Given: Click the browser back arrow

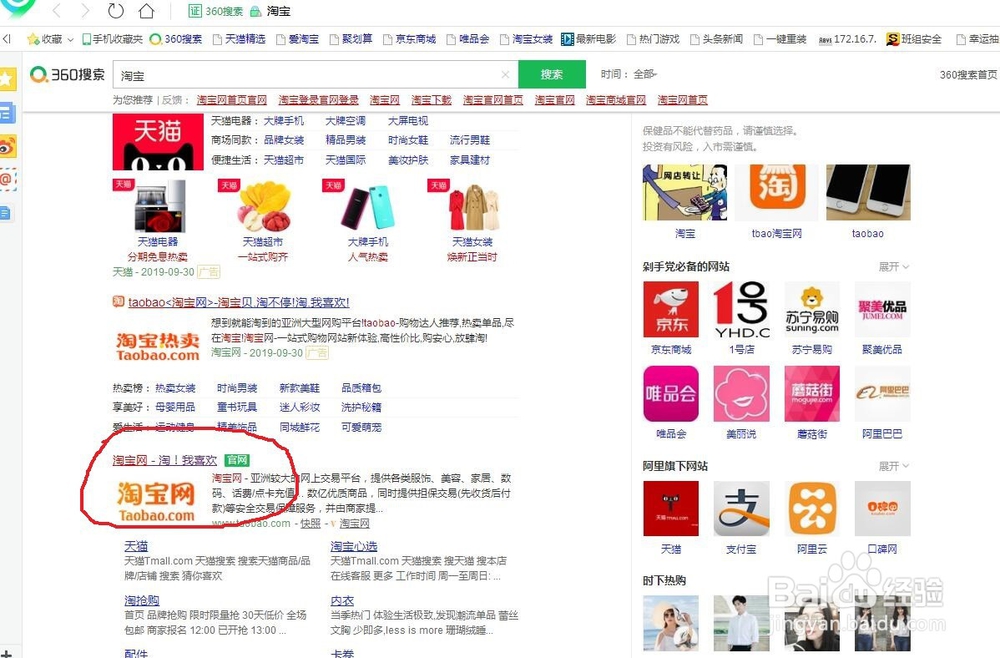Looking at the screenshot, I should pos(57,11).
